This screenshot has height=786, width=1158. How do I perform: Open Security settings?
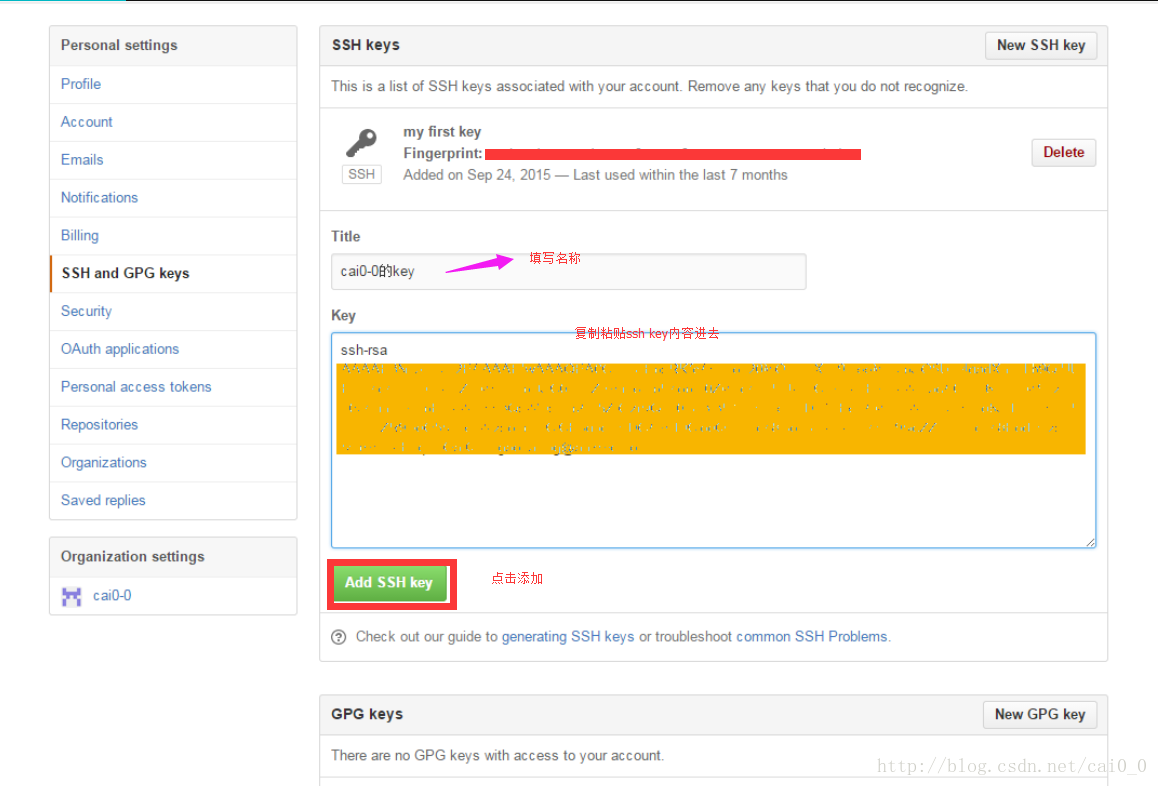[x=86, y=311]
